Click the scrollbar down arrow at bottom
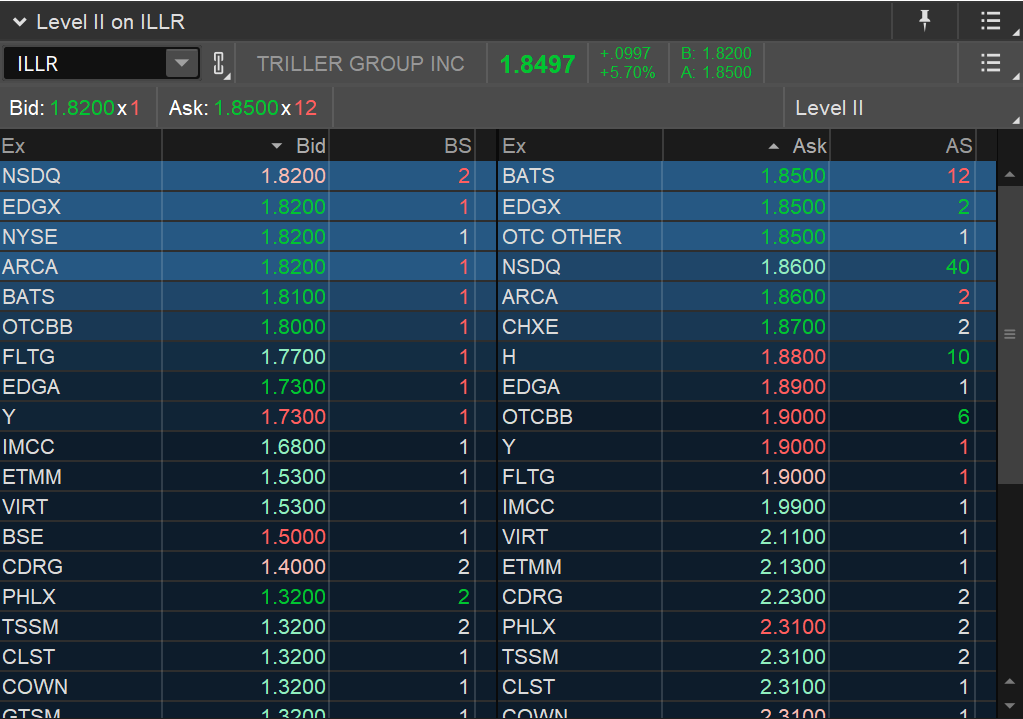Image resolution: width=1023 pixels, height=719 pixels. point(1009,705)
